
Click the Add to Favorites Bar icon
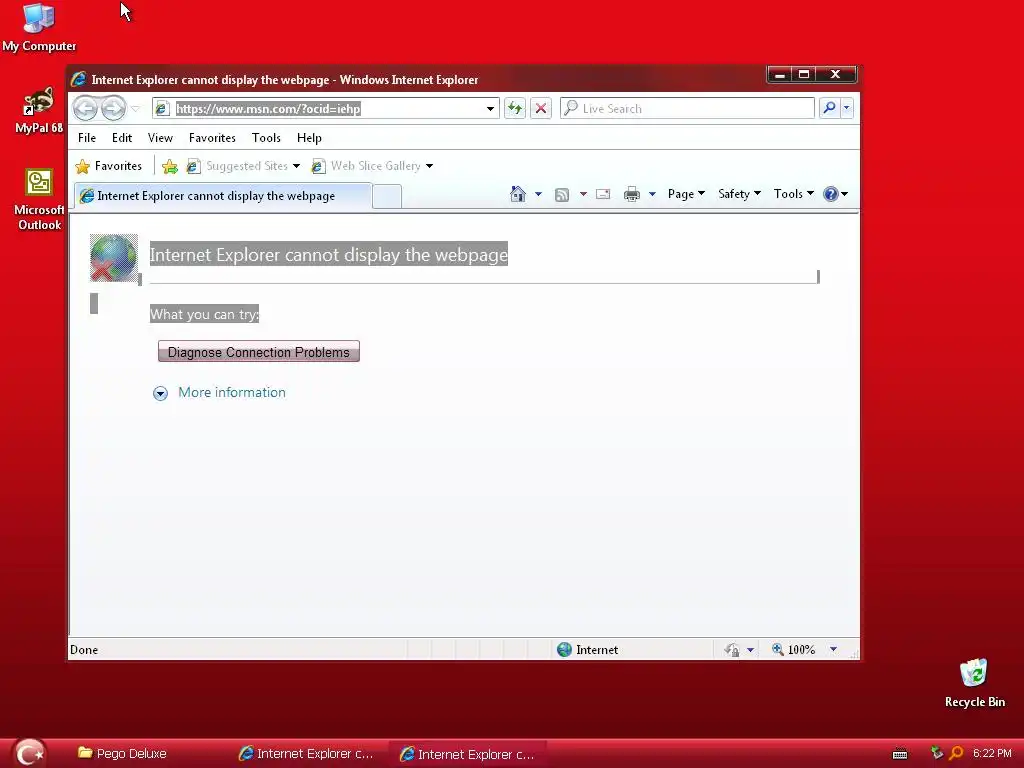pos(170,167)
